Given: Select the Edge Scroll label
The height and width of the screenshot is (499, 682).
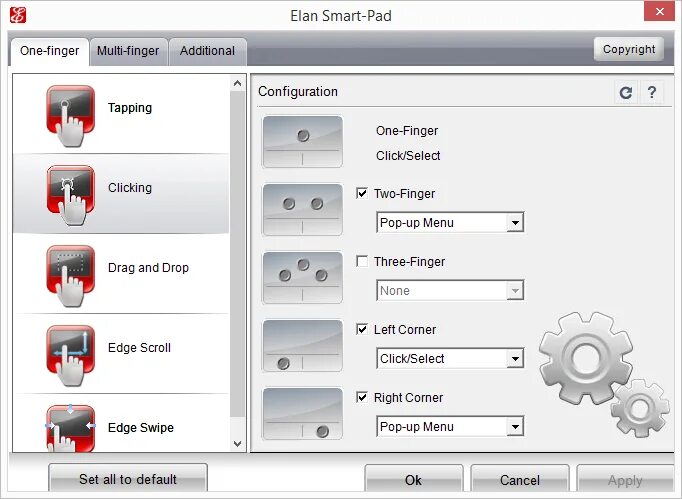Looking at the screenshot, I should pyautogui.click(x=139, y=348).
